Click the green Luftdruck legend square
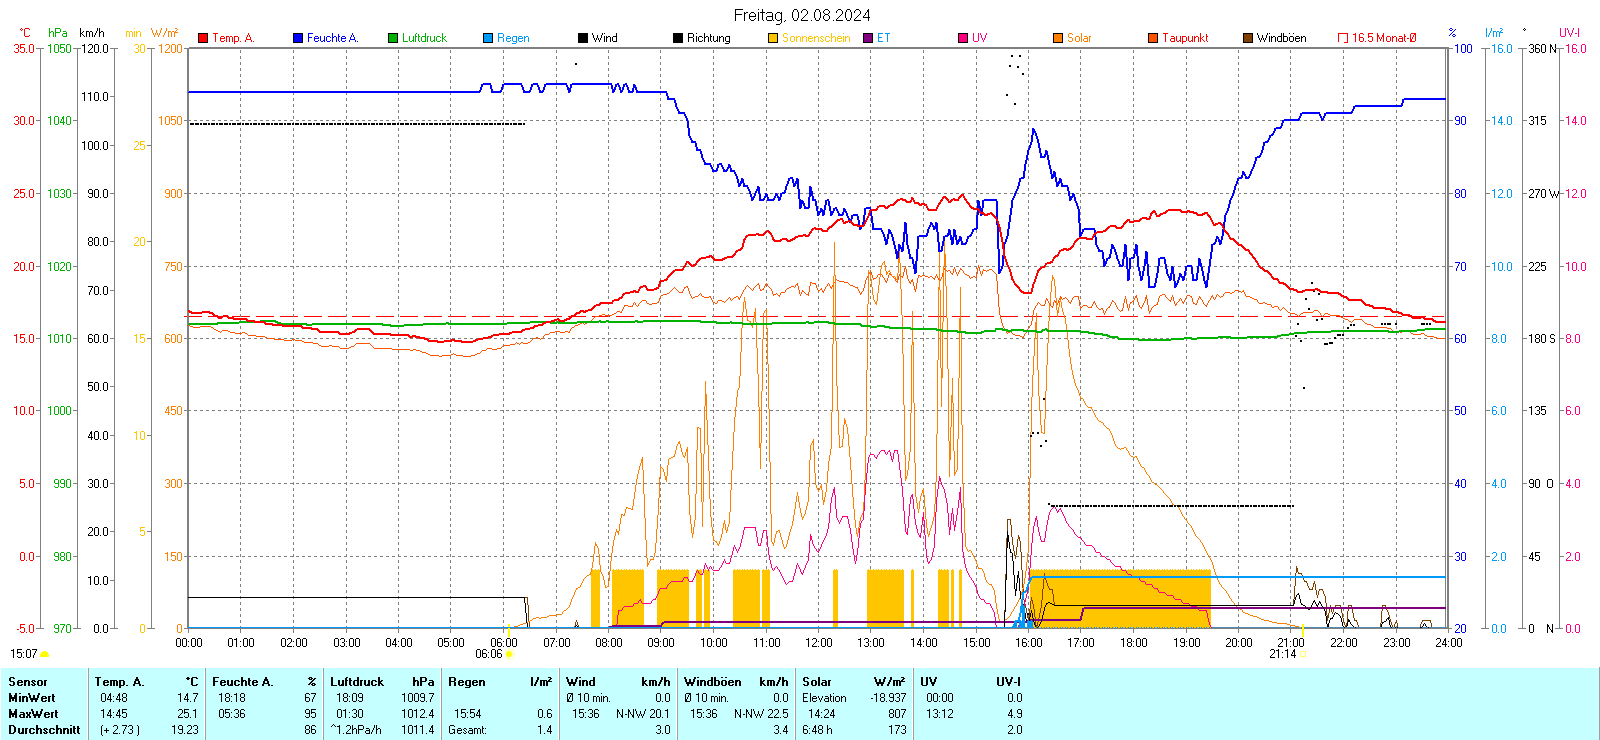This screenshot has width=1600, height=740. point(393,38)
